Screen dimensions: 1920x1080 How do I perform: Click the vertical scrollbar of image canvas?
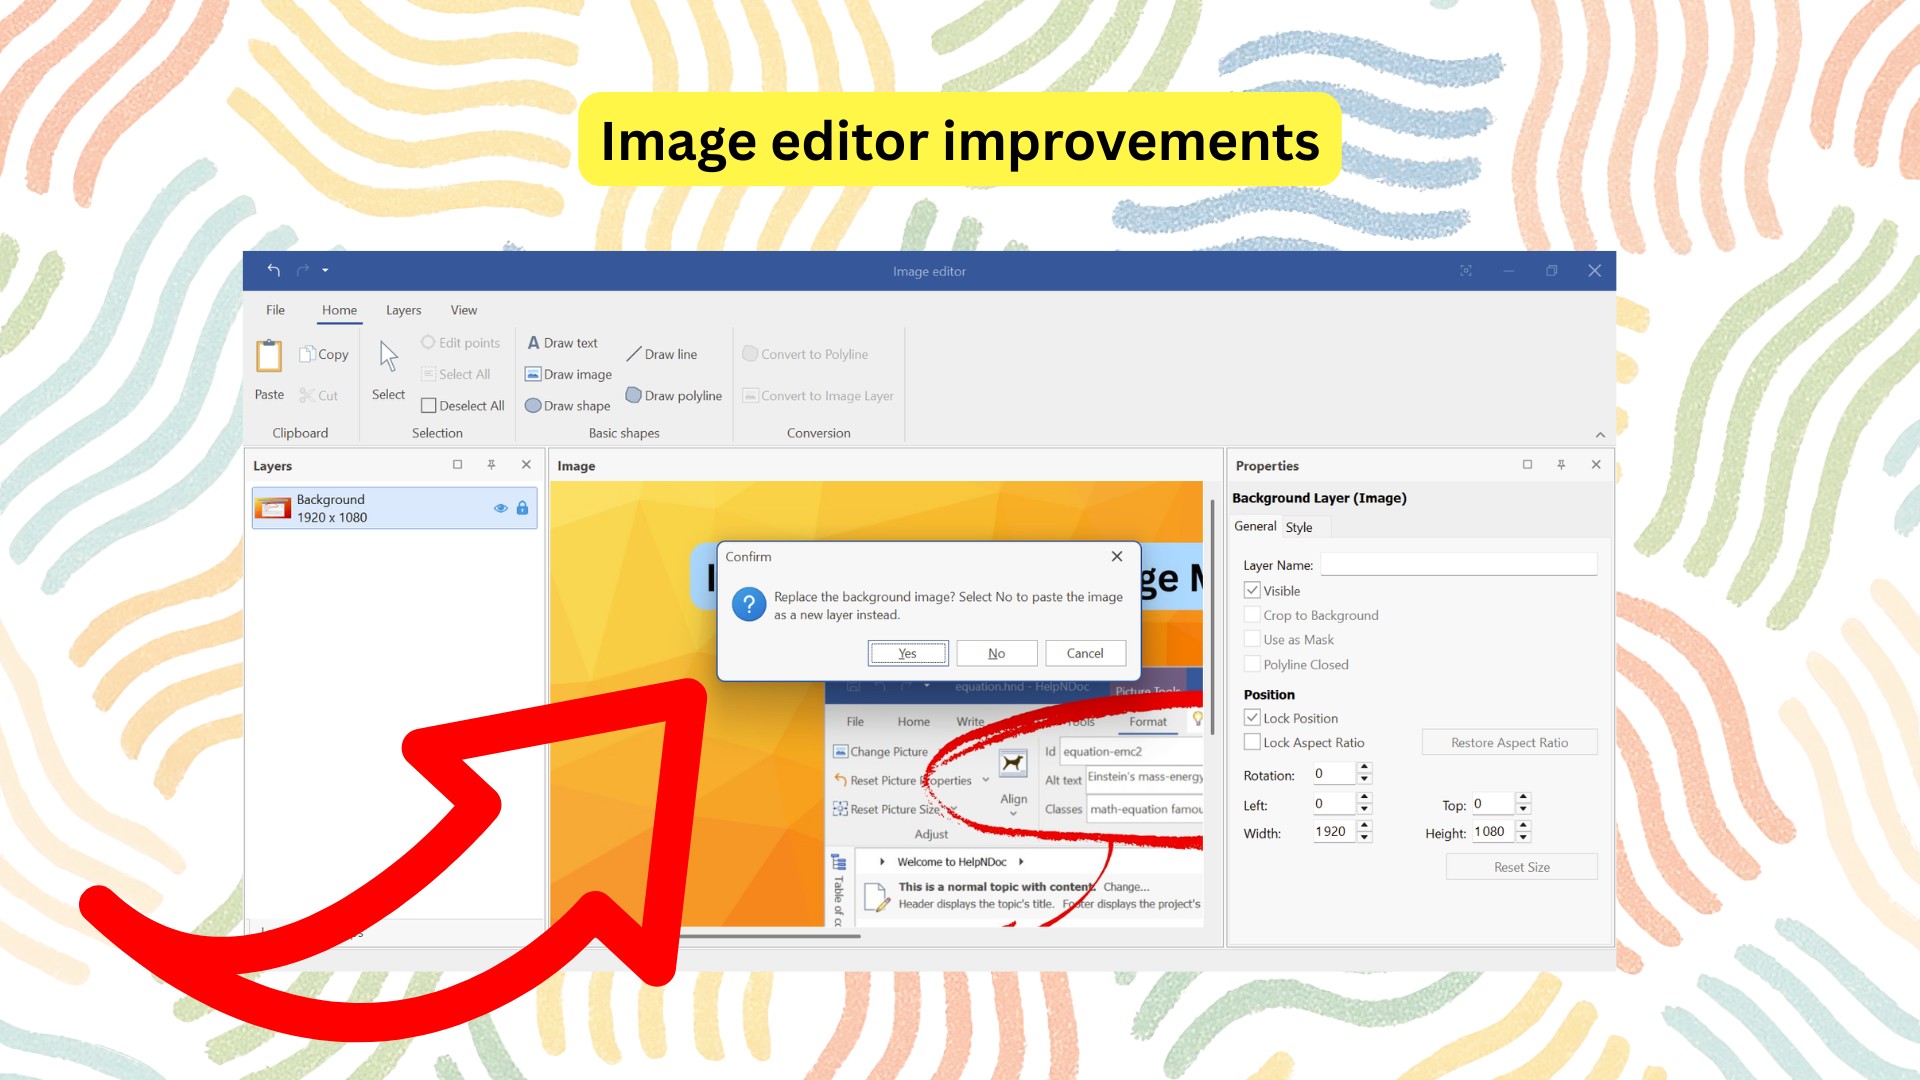(1212, 617)
